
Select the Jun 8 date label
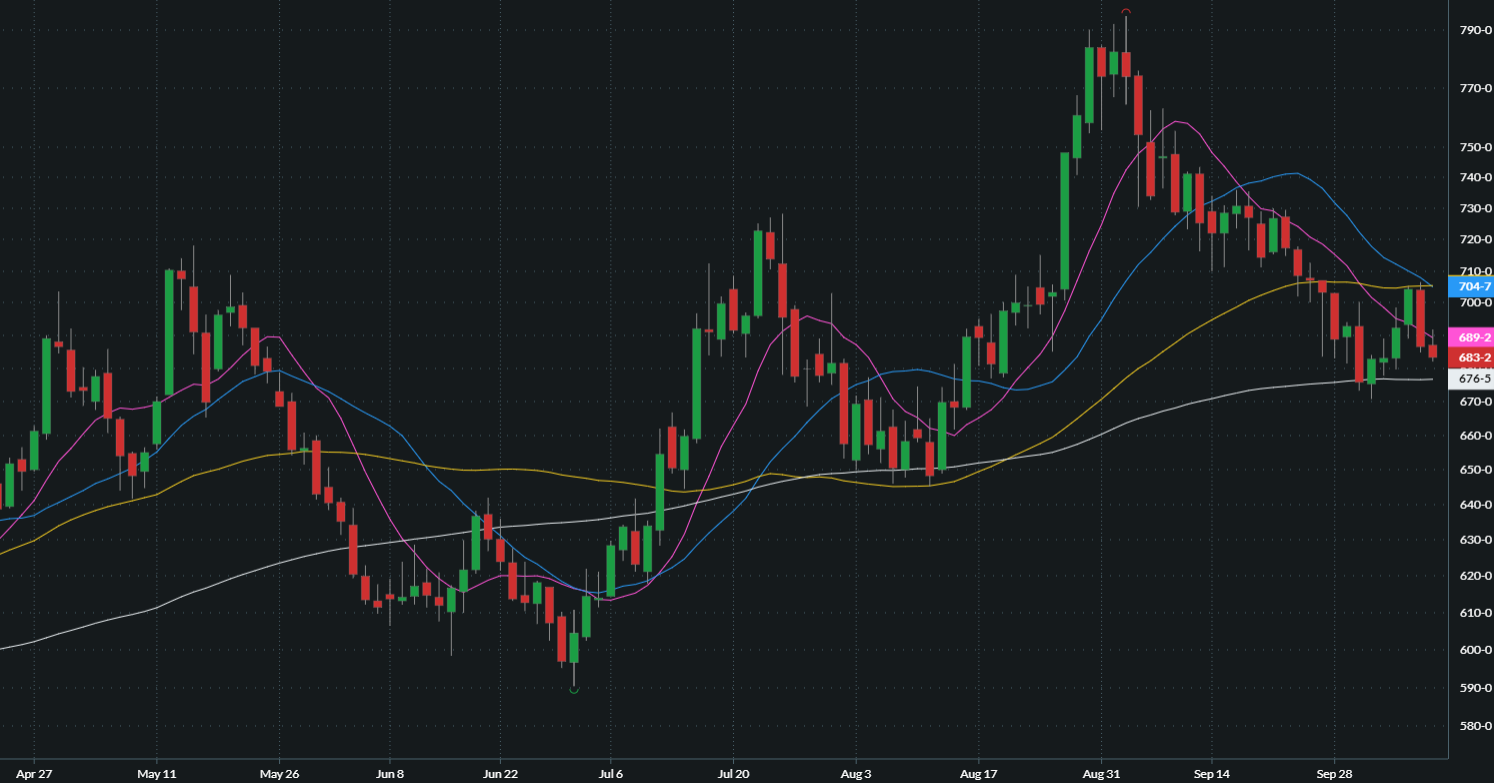[x=390, y=774]
